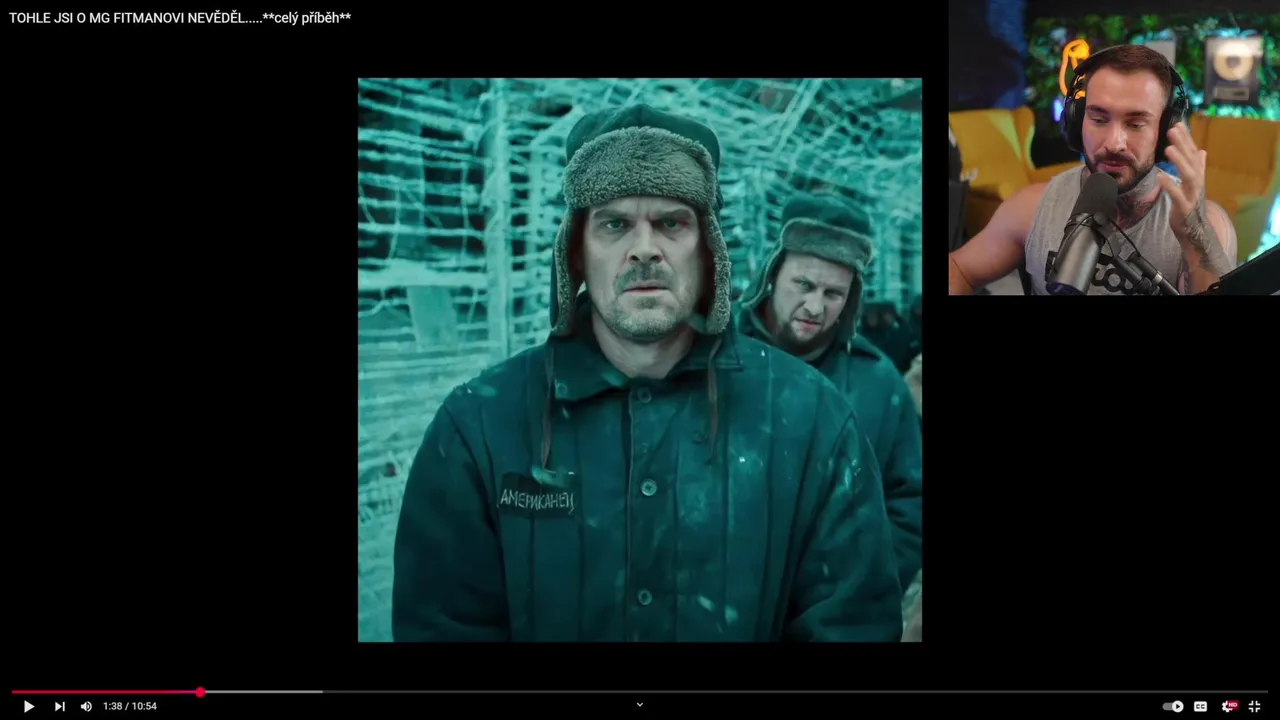The width and height of the screenshot is (1280, 720).
Task: Toggle the autoplay switch
Action: 1173,706
